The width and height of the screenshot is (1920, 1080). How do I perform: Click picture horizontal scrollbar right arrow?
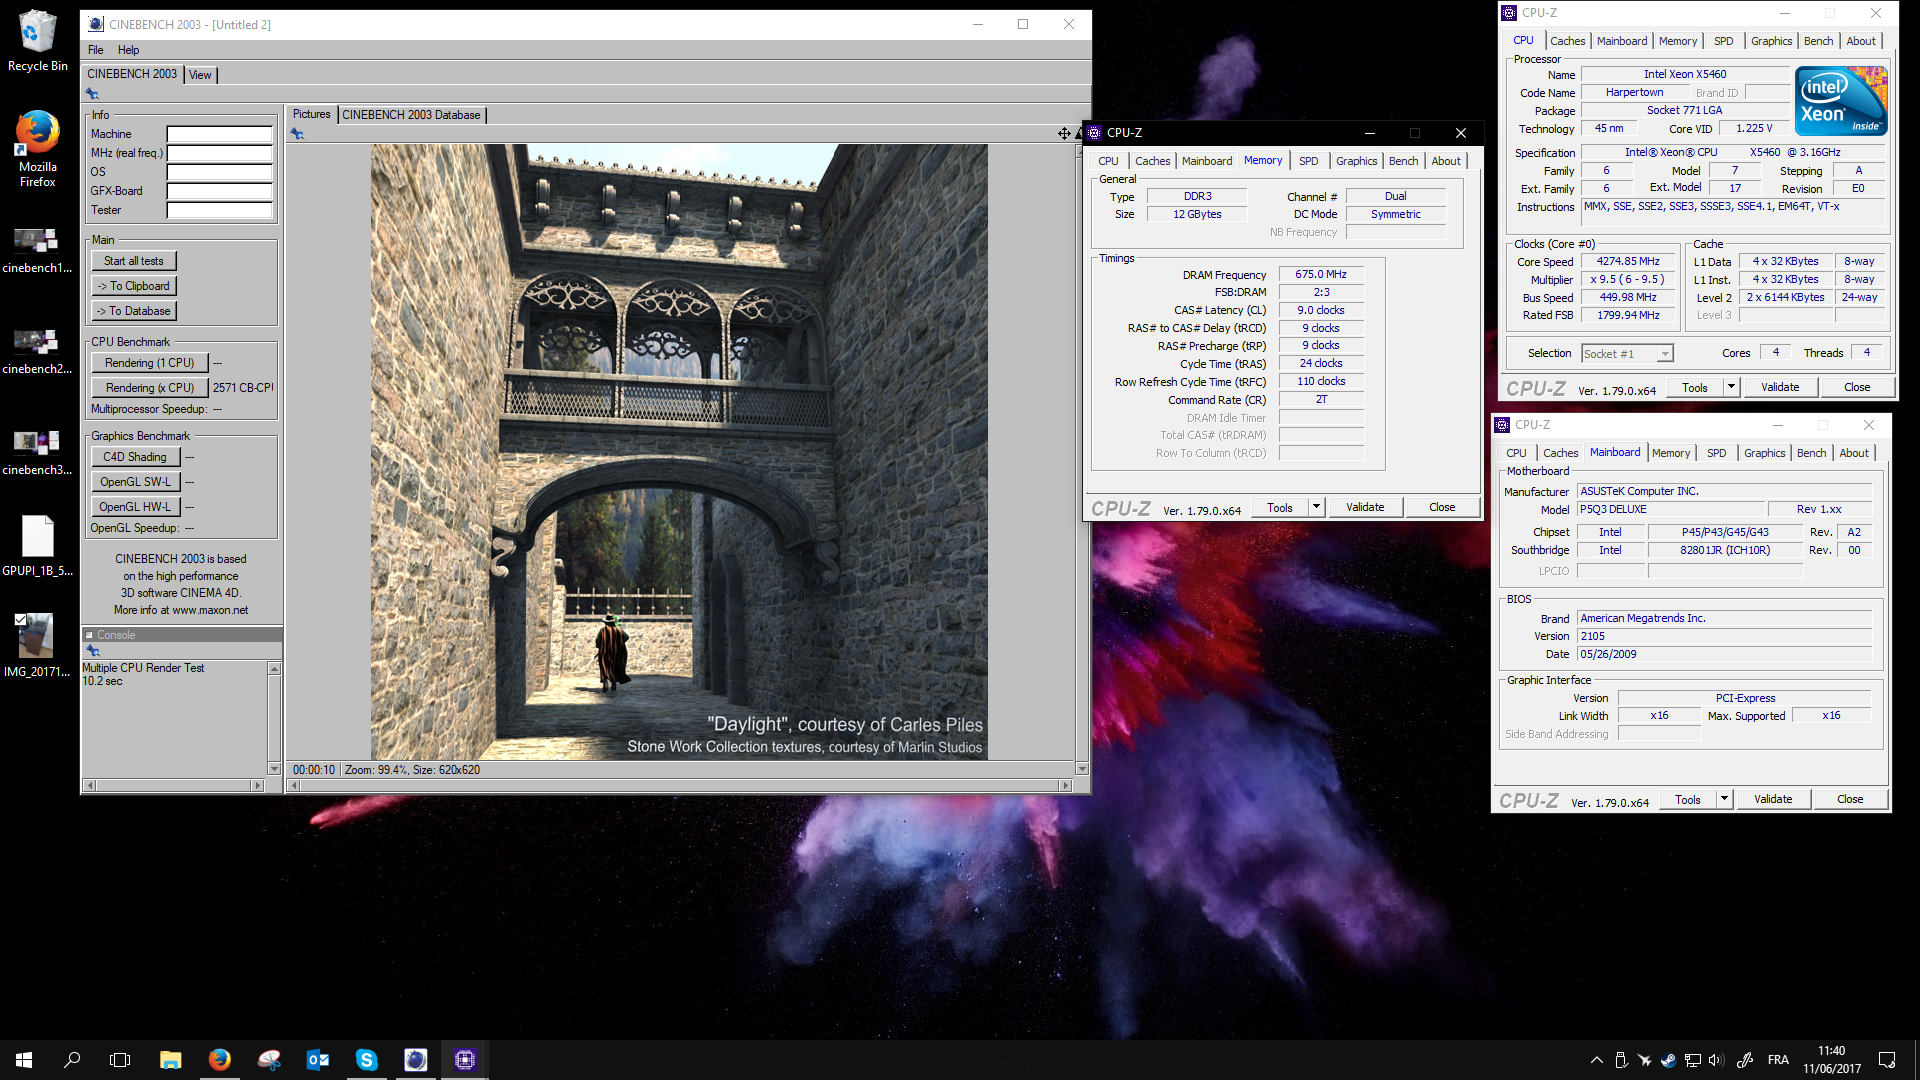[1066, 786]
